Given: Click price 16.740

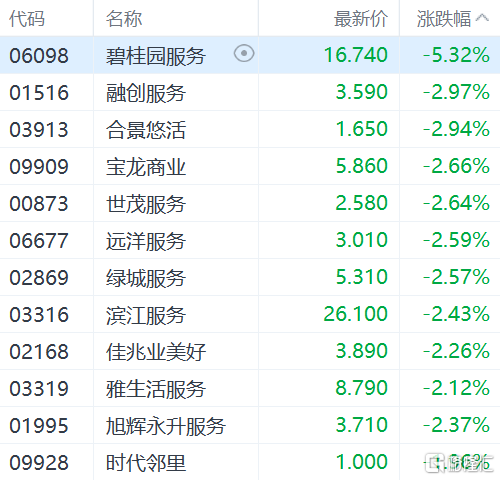Looking at the screenshot, I should tap(356, 55).
